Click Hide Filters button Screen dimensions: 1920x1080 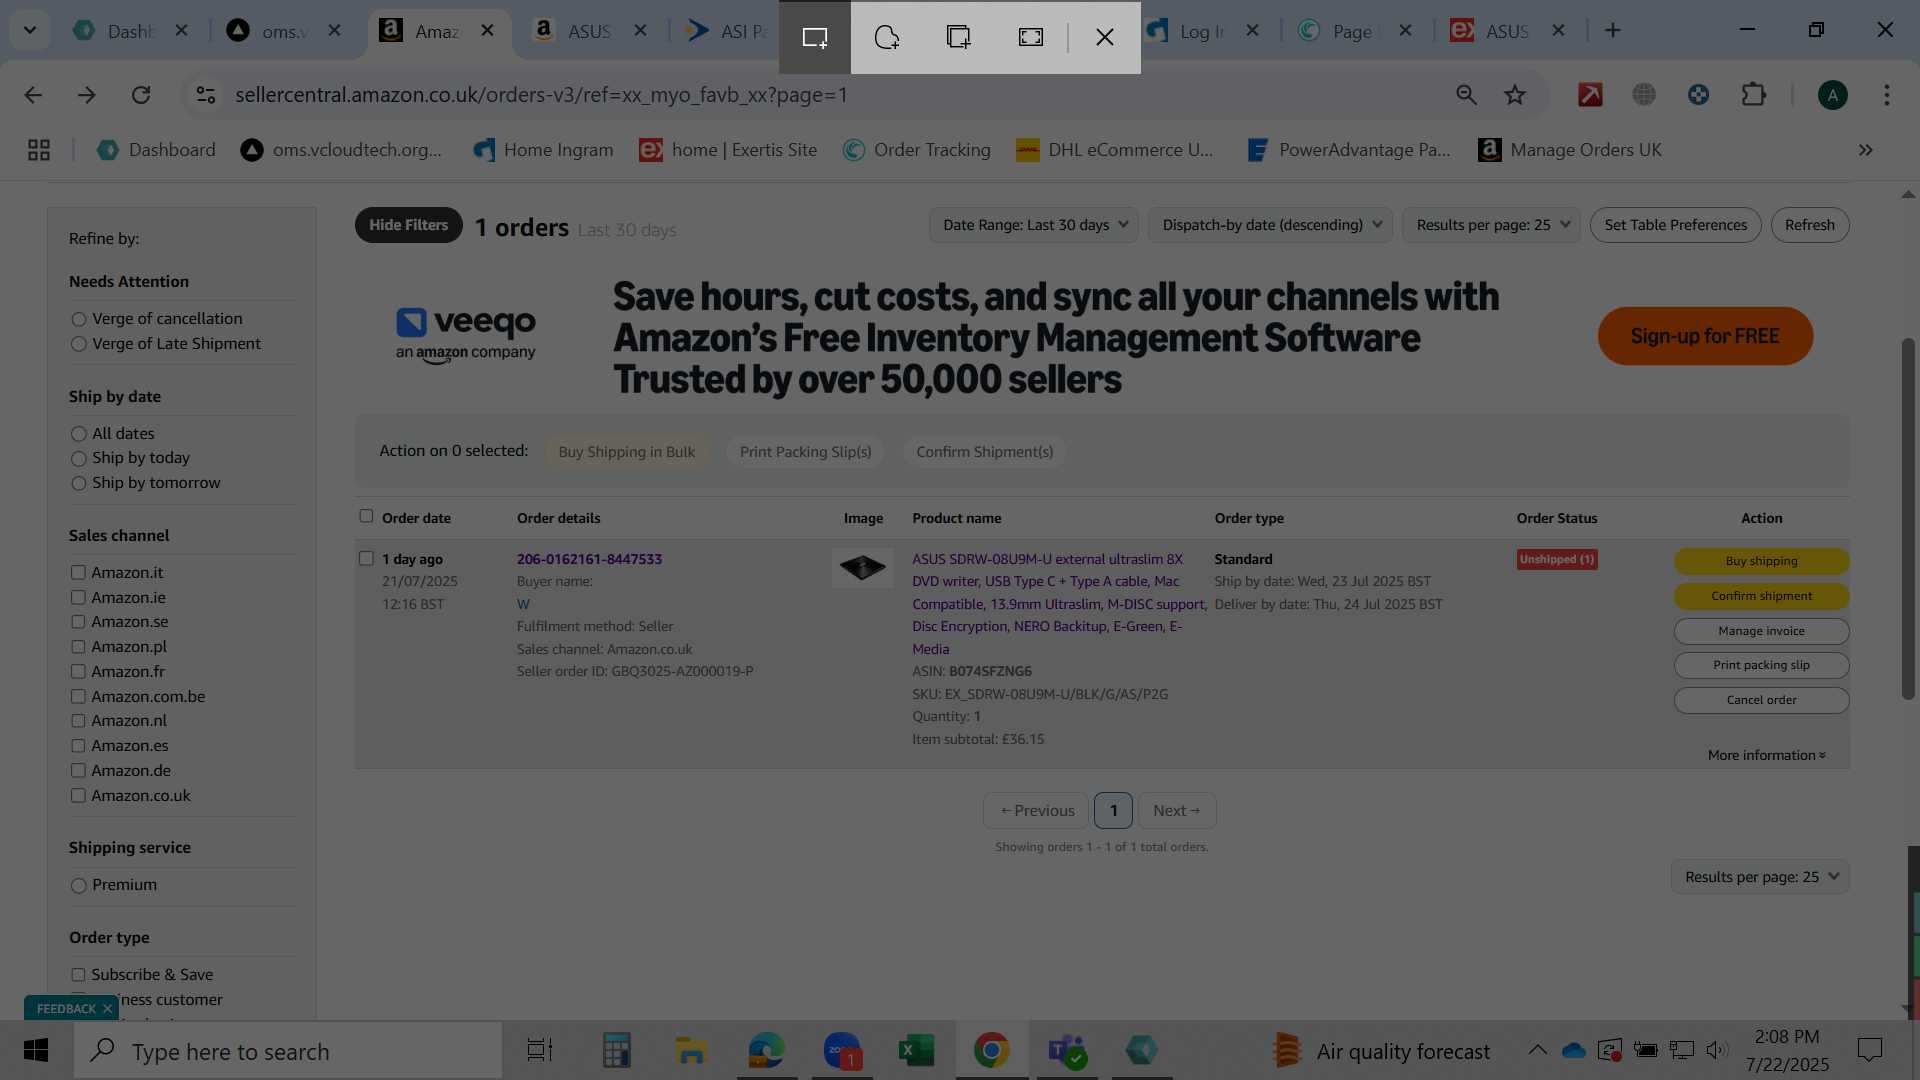pyautogui.click(x=408, y=225)
